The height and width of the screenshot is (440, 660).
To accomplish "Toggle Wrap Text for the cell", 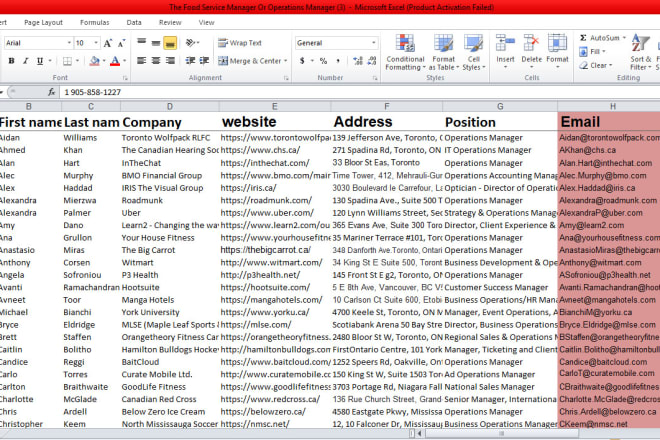I will click(x=240, y=43).
